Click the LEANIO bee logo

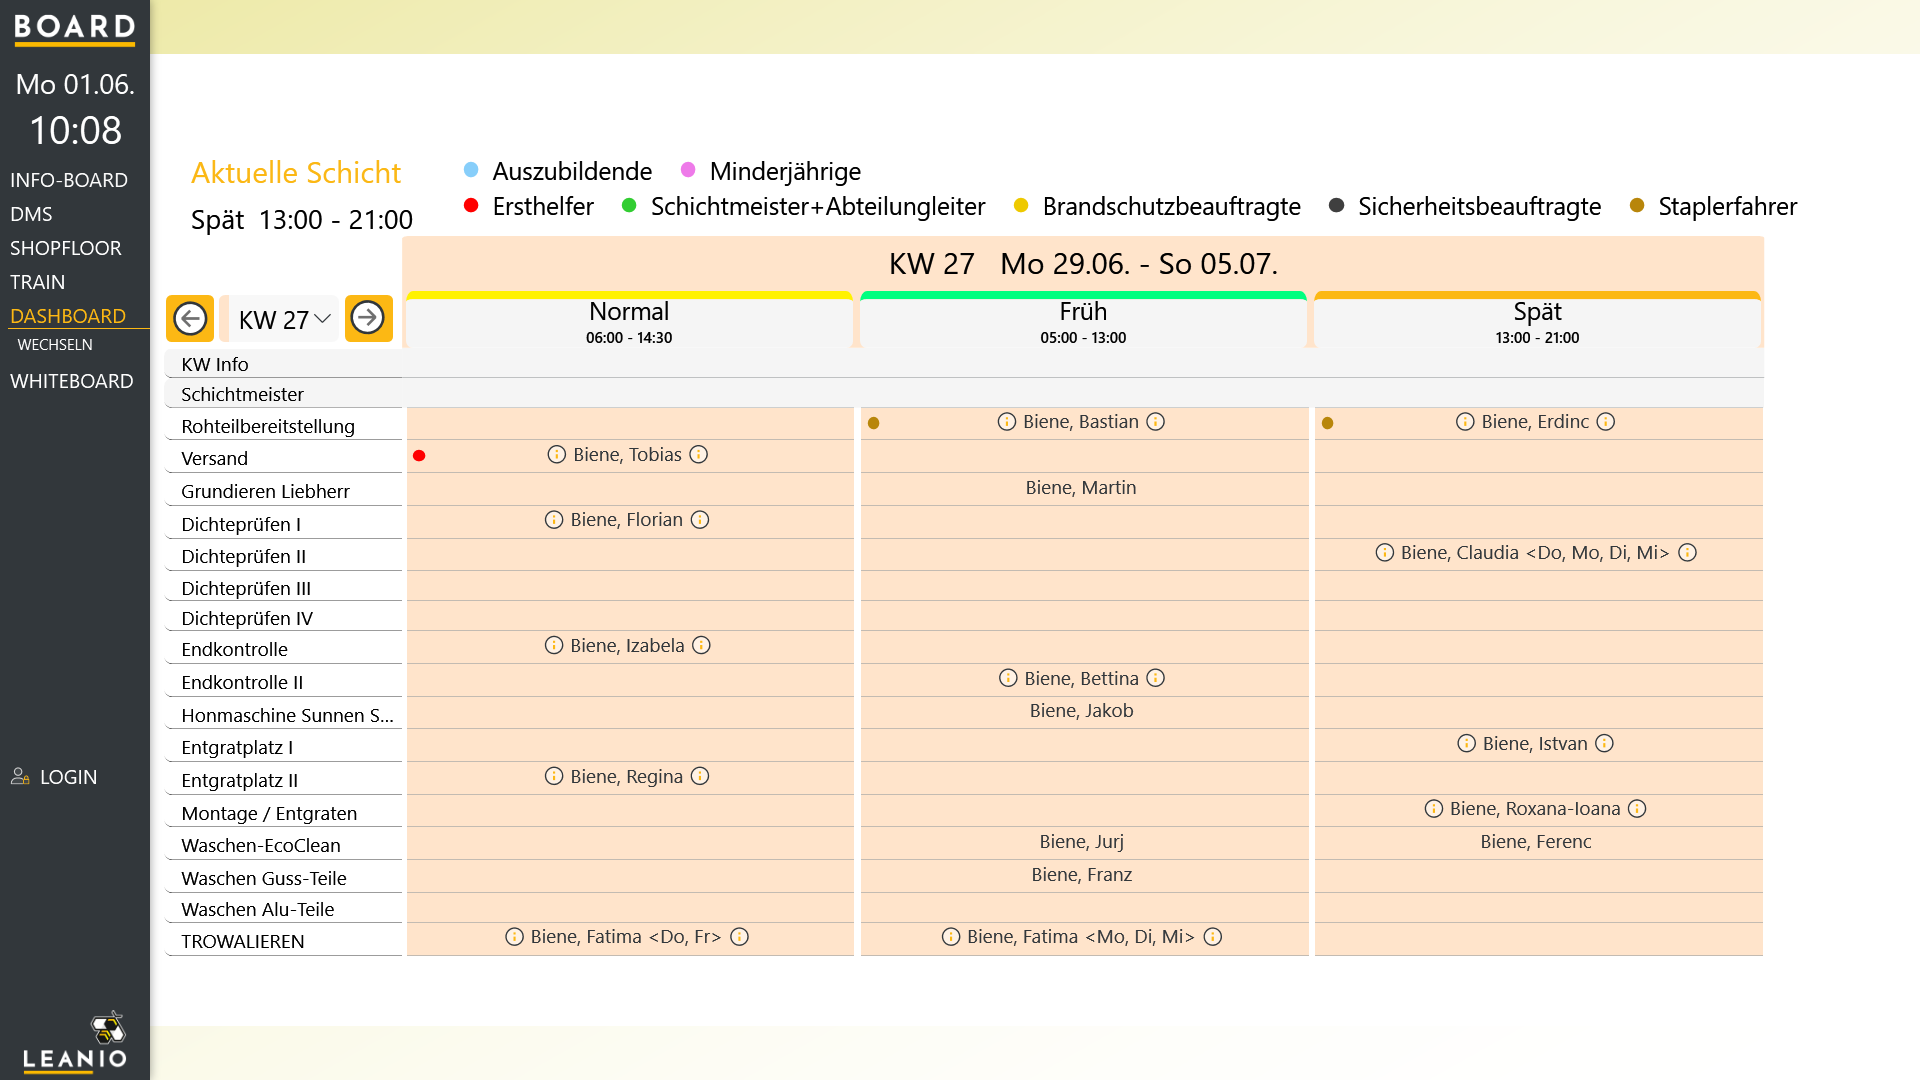click(x=108, y=1027)
